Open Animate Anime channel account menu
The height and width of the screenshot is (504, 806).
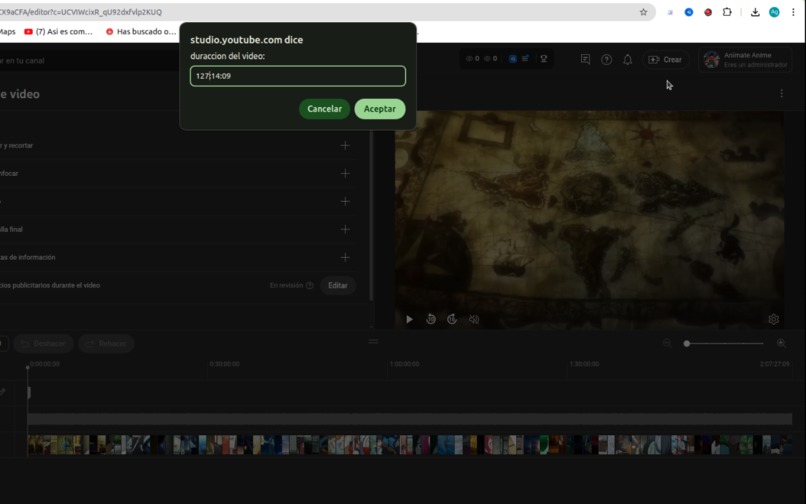tap(745, 60)
